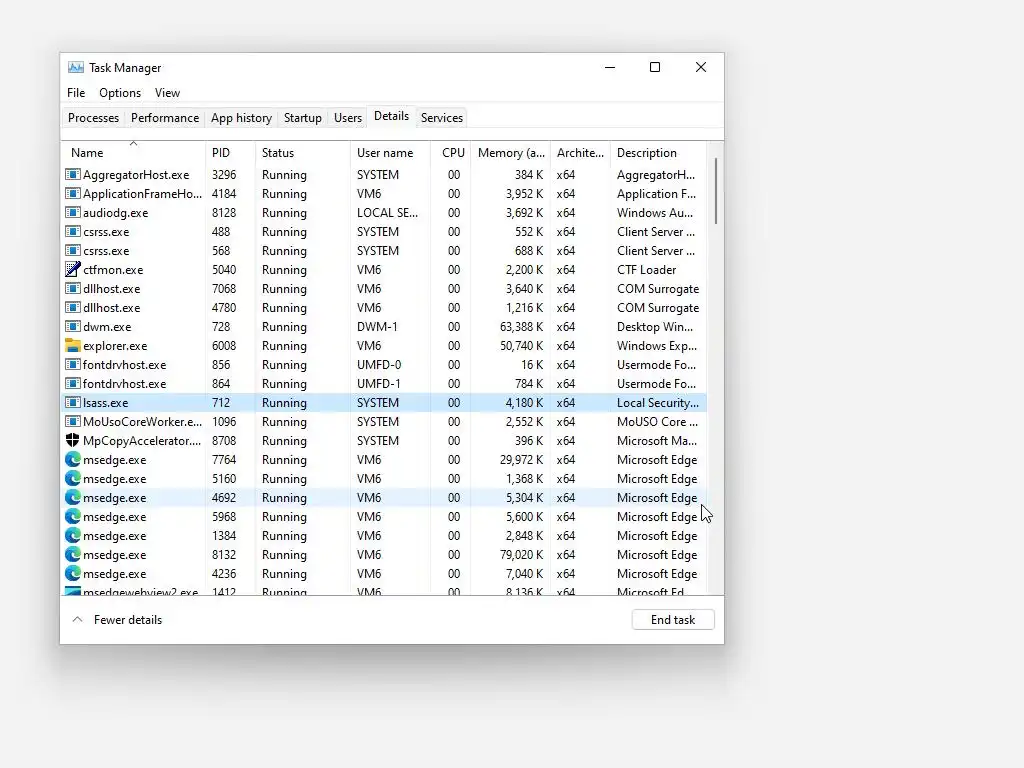Click the fontdrvhost.exe icon for PID 856
This screenshot has width=1024, height=768.
pyautogui.click(x=72, y=364)
